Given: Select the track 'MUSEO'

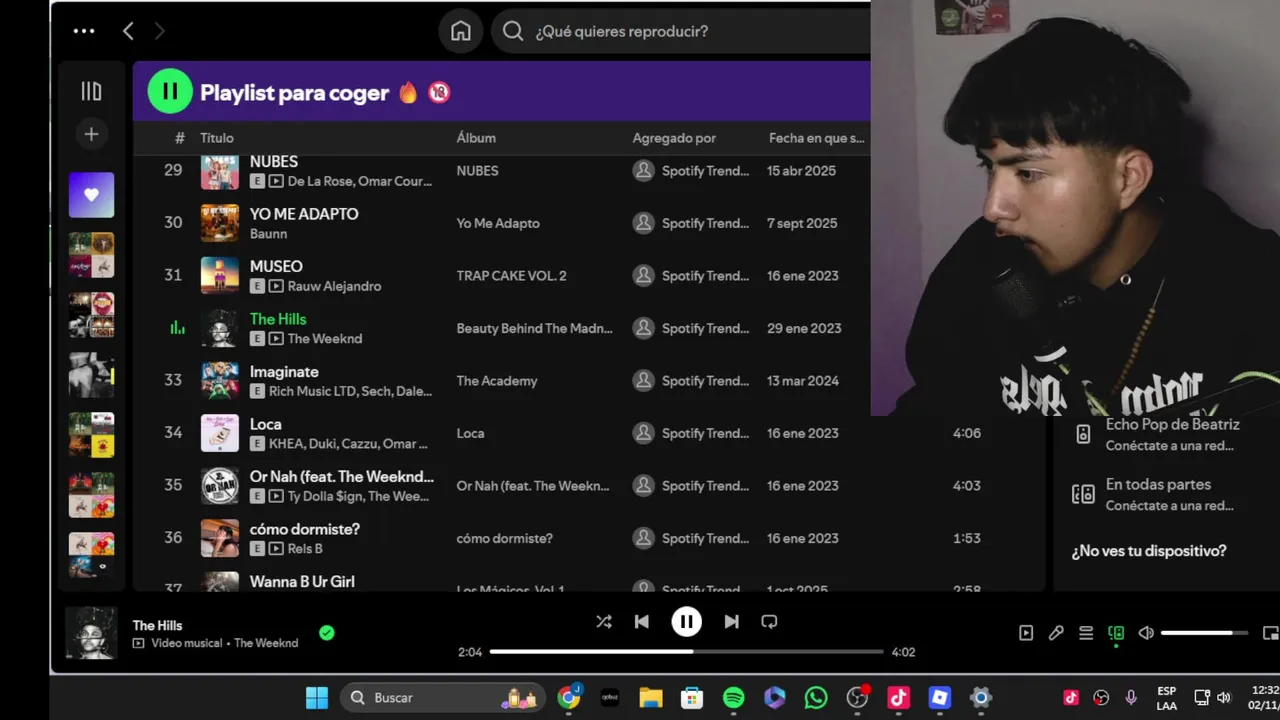Looking at the screenshot, I should point(276,266).
